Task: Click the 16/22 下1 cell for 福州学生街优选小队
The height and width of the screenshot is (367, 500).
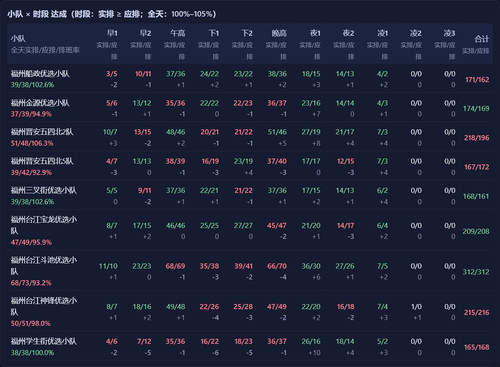Action: (x=210, y=342)
